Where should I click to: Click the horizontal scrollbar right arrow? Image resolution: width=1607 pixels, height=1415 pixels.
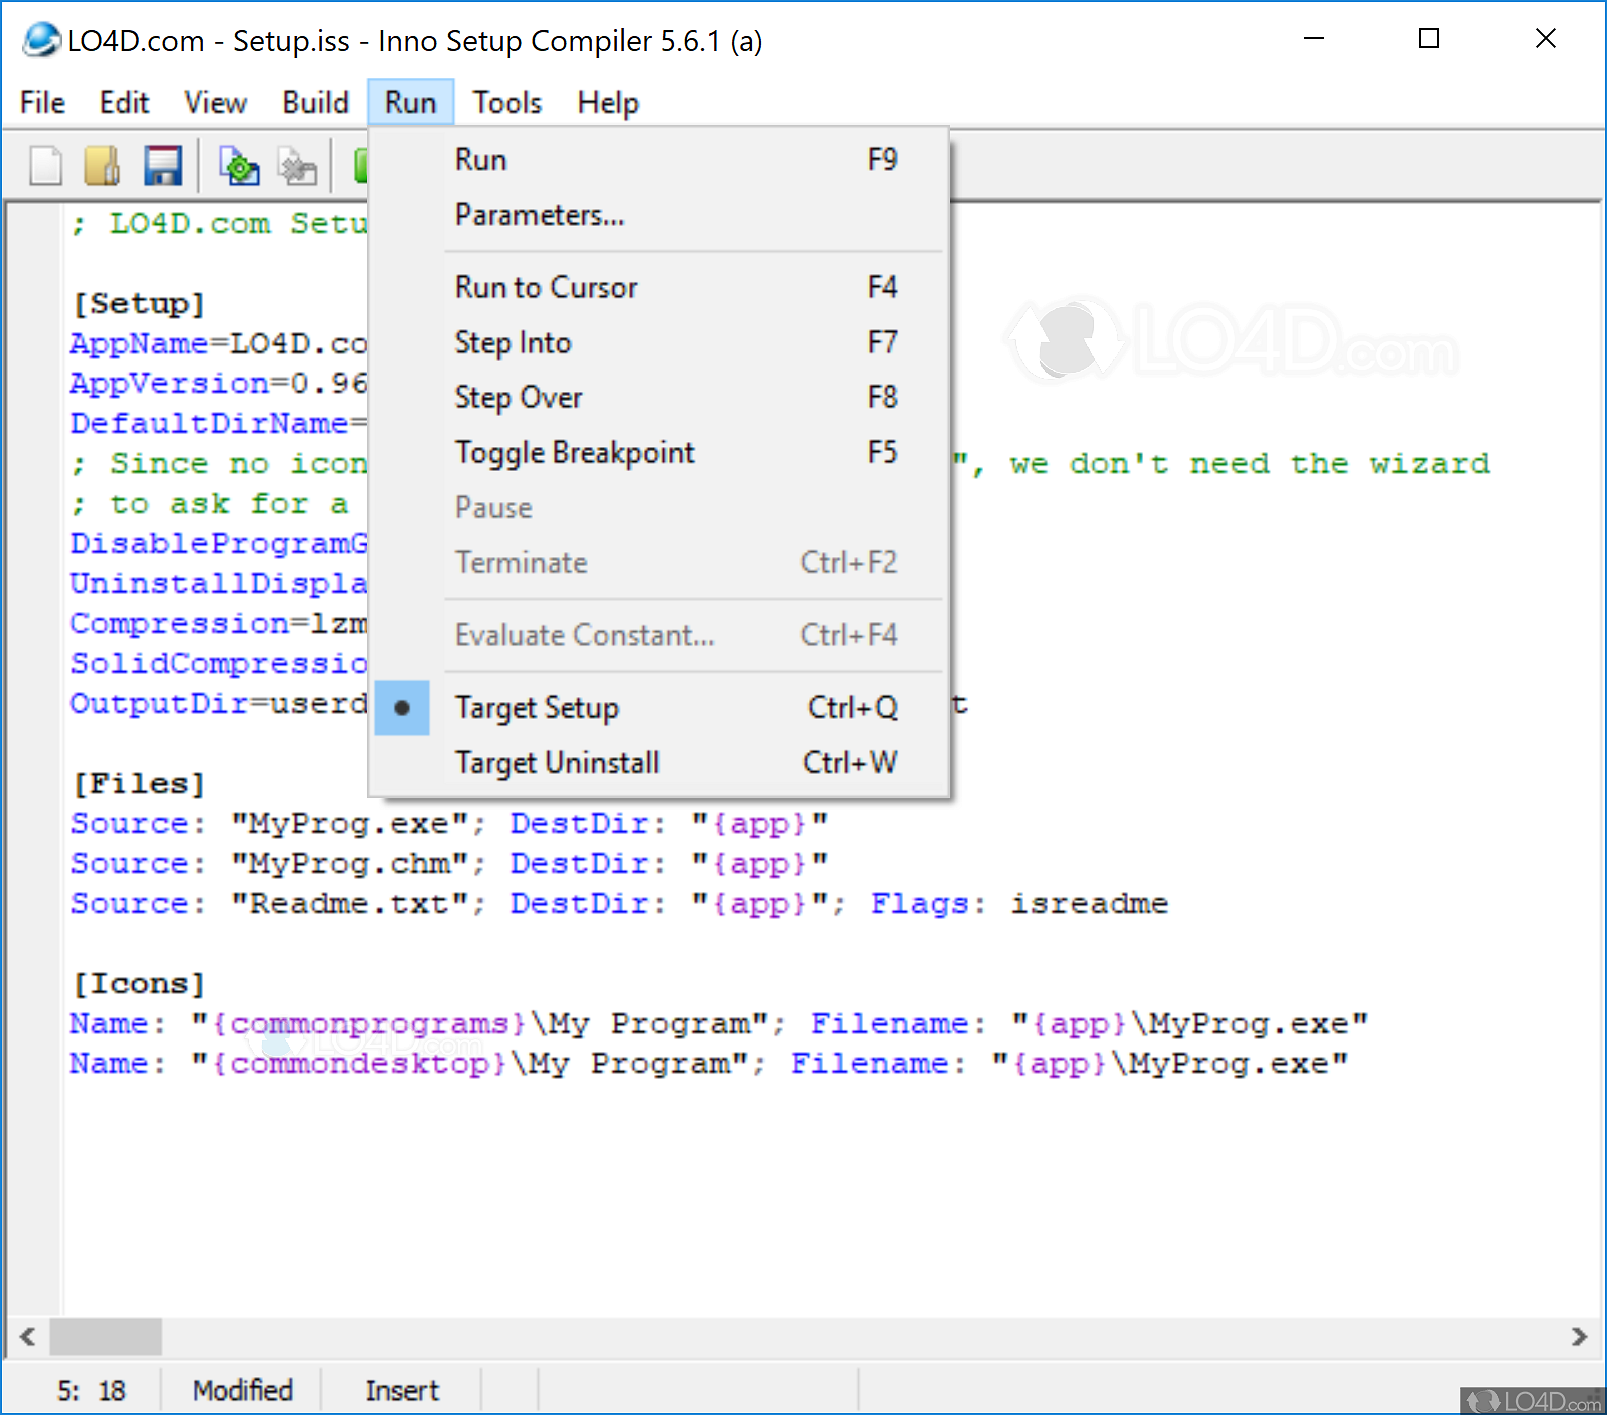[x=1581, y=1337]
